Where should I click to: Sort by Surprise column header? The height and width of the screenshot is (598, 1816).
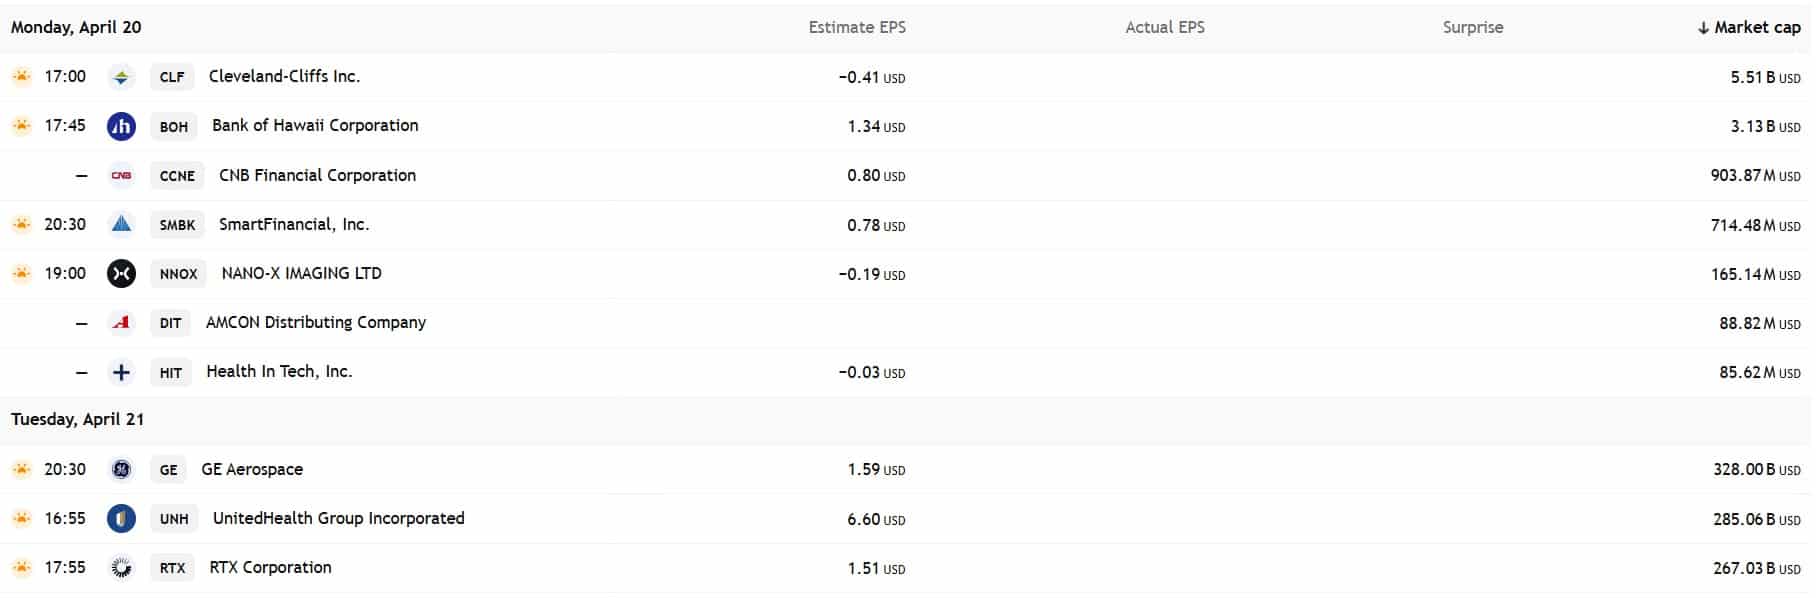pos(1473,28)
